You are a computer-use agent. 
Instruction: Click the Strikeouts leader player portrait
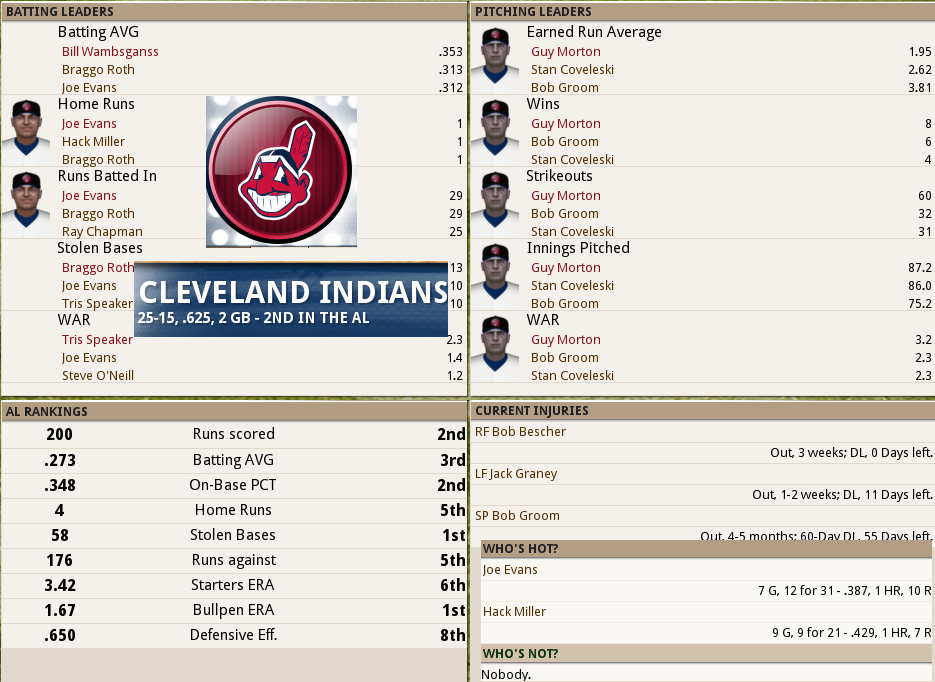(494, 203)
